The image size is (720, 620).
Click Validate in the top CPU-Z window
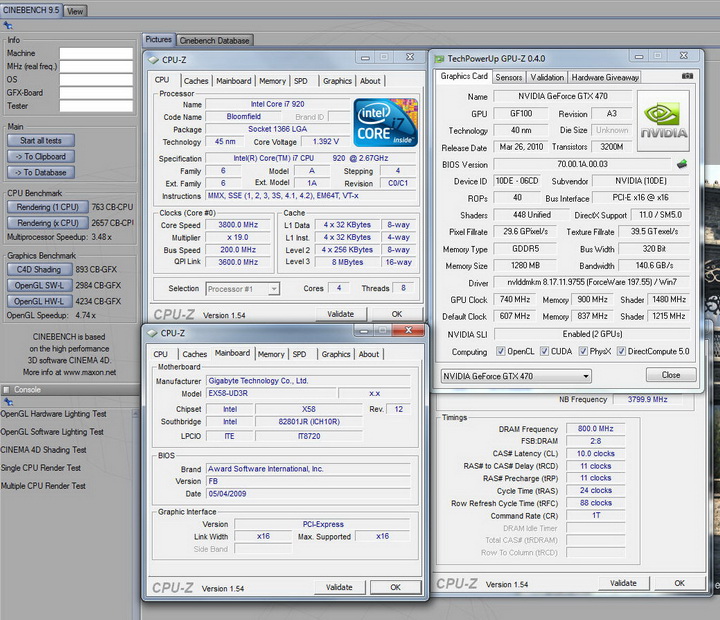341,314
